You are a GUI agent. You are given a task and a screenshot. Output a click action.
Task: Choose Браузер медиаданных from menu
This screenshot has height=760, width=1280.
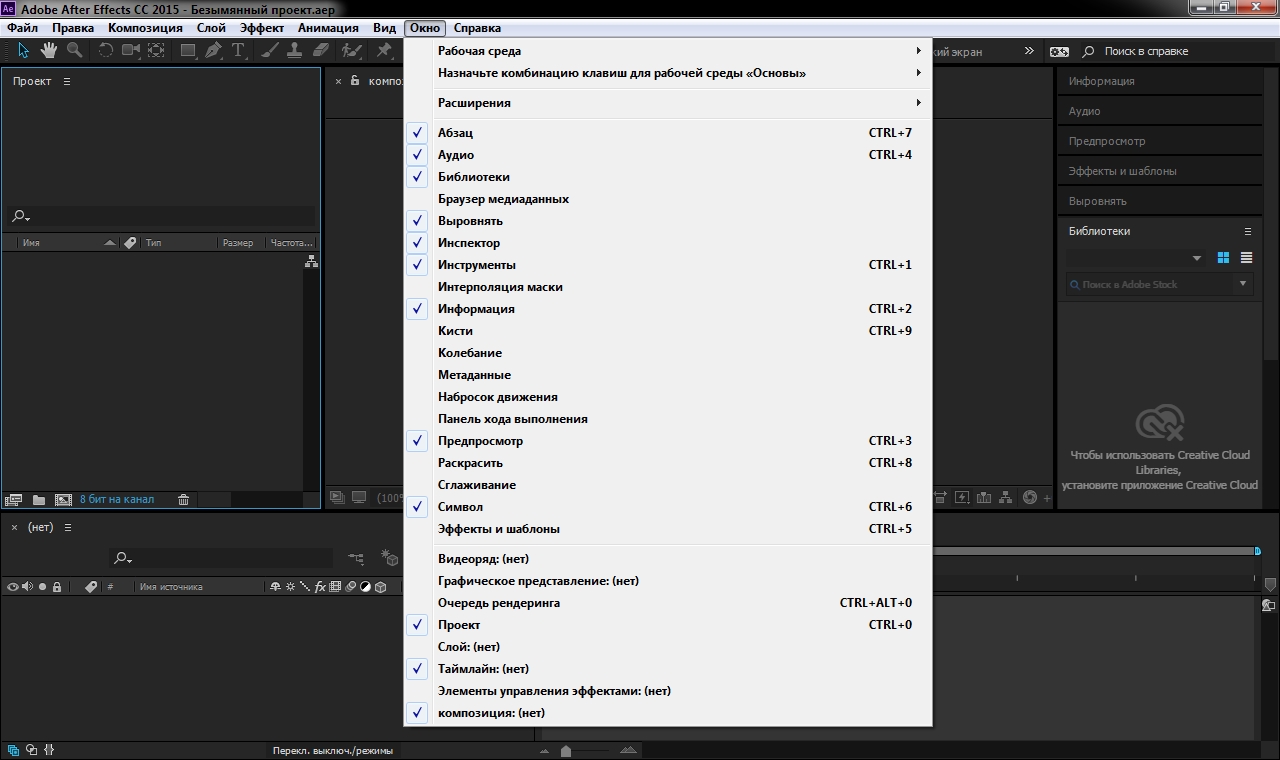pyautogui.click(x=667, y=199)
